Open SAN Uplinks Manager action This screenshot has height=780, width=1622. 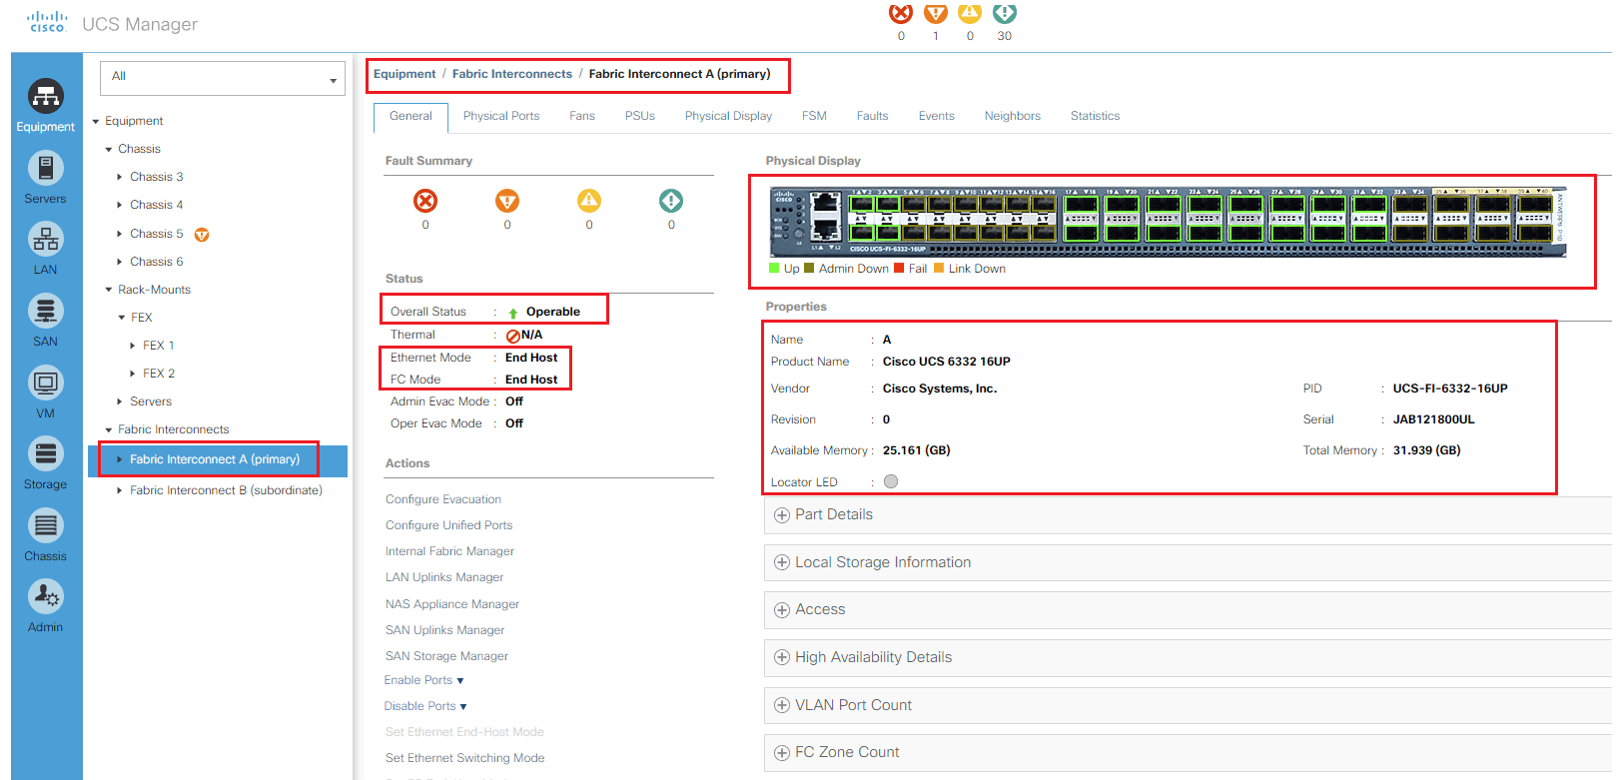click(x=445, y=630)
